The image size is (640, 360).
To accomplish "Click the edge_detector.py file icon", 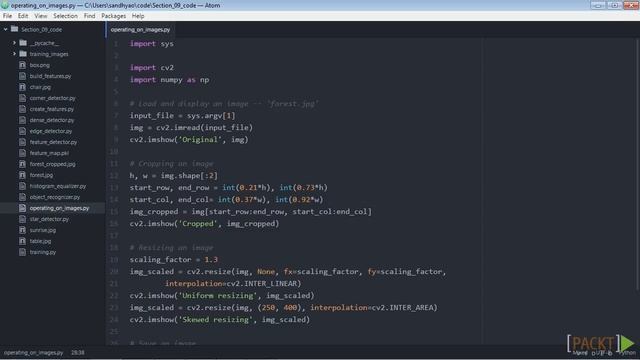I will click(22, 131).
